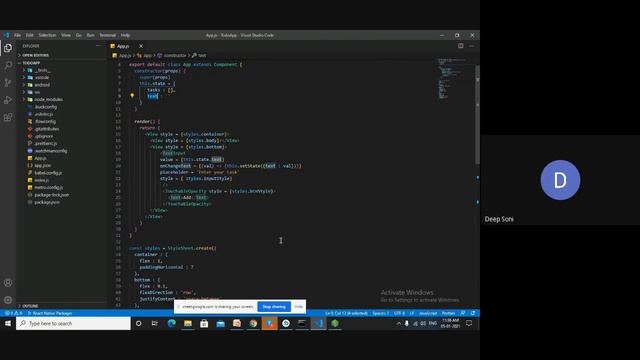Screen dimensions: 640x360
Task: Open Microsoft Edge from the taskbar
Action: click(171, 323)
